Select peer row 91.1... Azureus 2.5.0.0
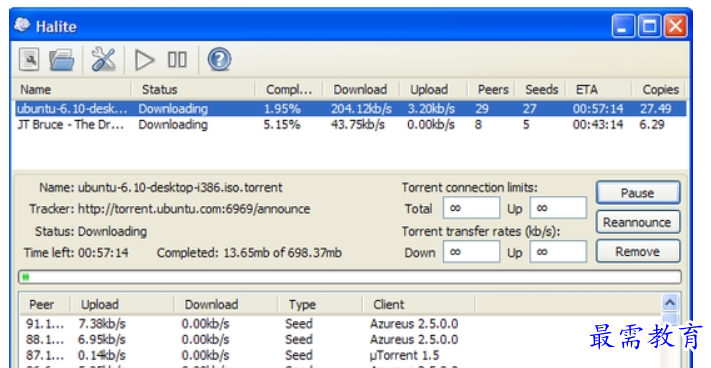The image size is (711, 368). [340, 324]
